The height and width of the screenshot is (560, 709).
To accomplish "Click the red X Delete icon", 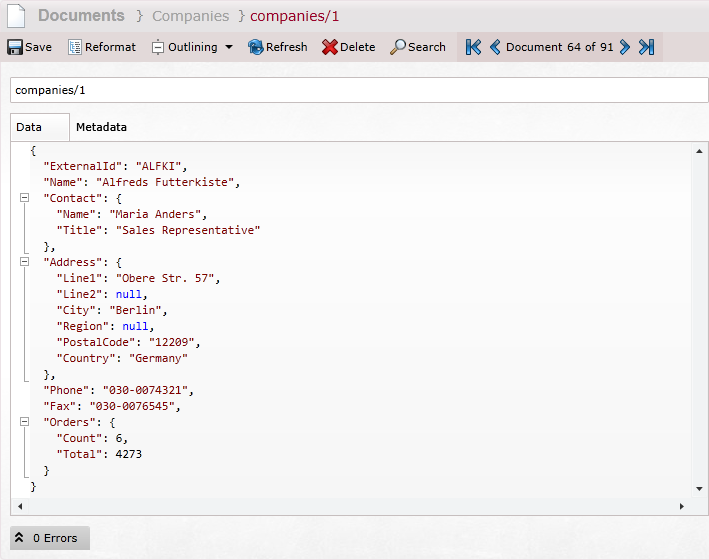I will 330,47.
